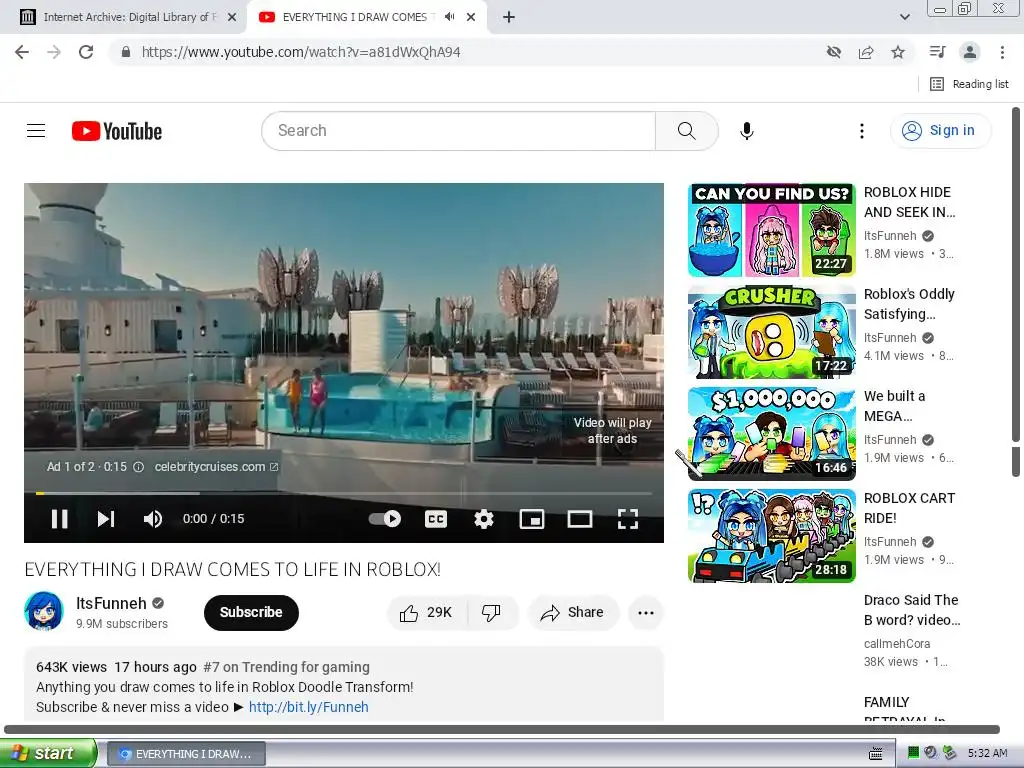
Task: Click the crossed-out eye icon in address bar
Action: (833, 52)
